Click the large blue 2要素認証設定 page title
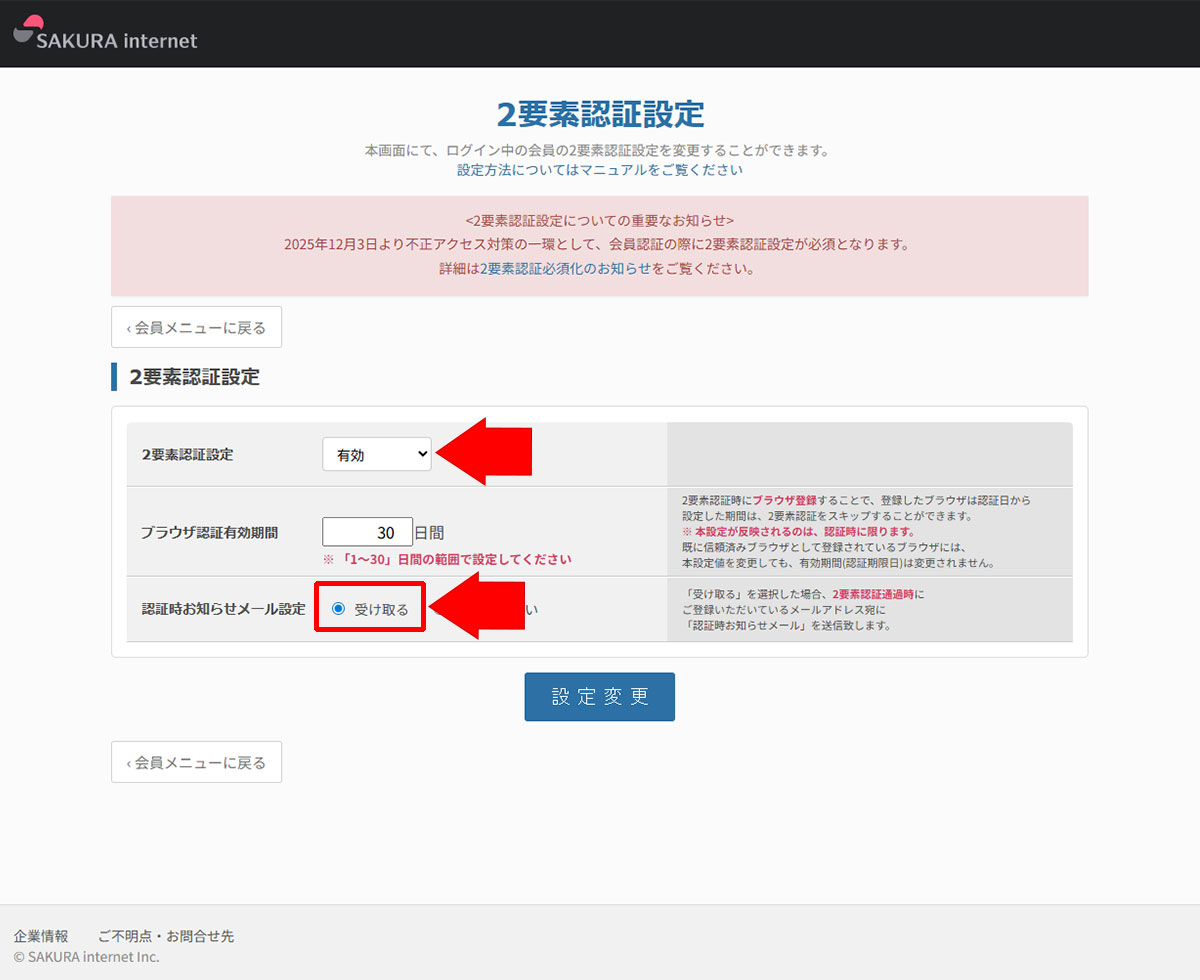 (600, 115)
